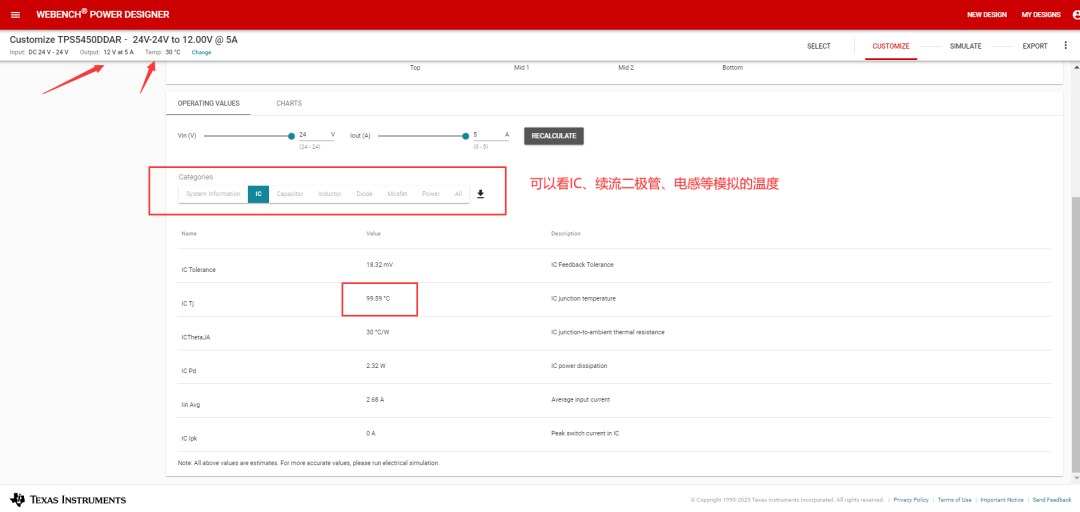
Task: Select the Vin slider handle
Action: (x=291, y=136)
